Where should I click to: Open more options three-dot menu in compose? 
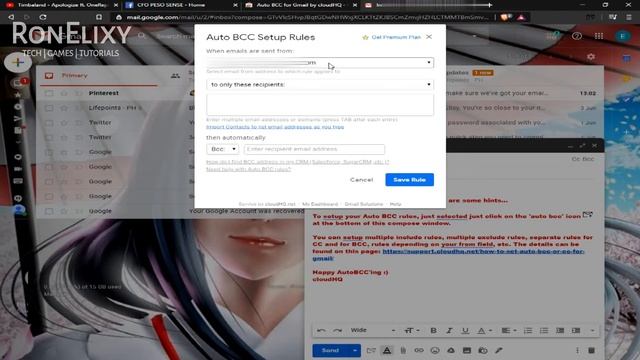[577, 350]
